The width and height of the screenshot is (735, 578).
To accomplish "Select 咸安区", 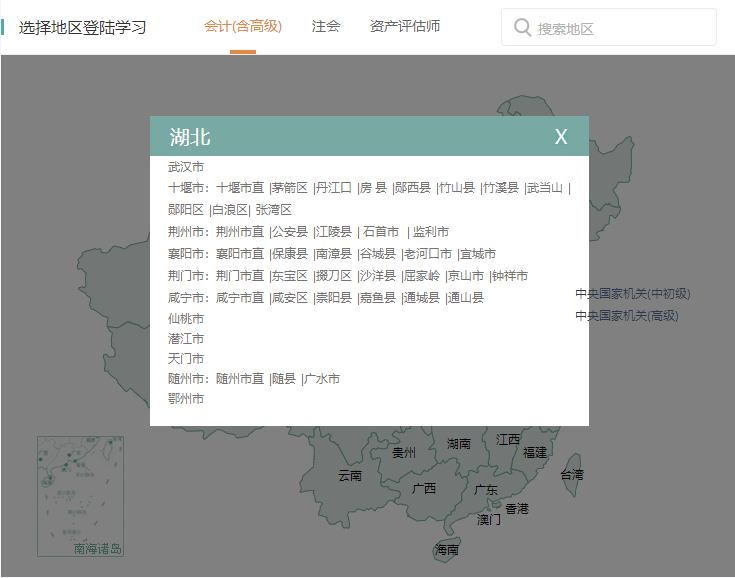I will tap(290, 298).
